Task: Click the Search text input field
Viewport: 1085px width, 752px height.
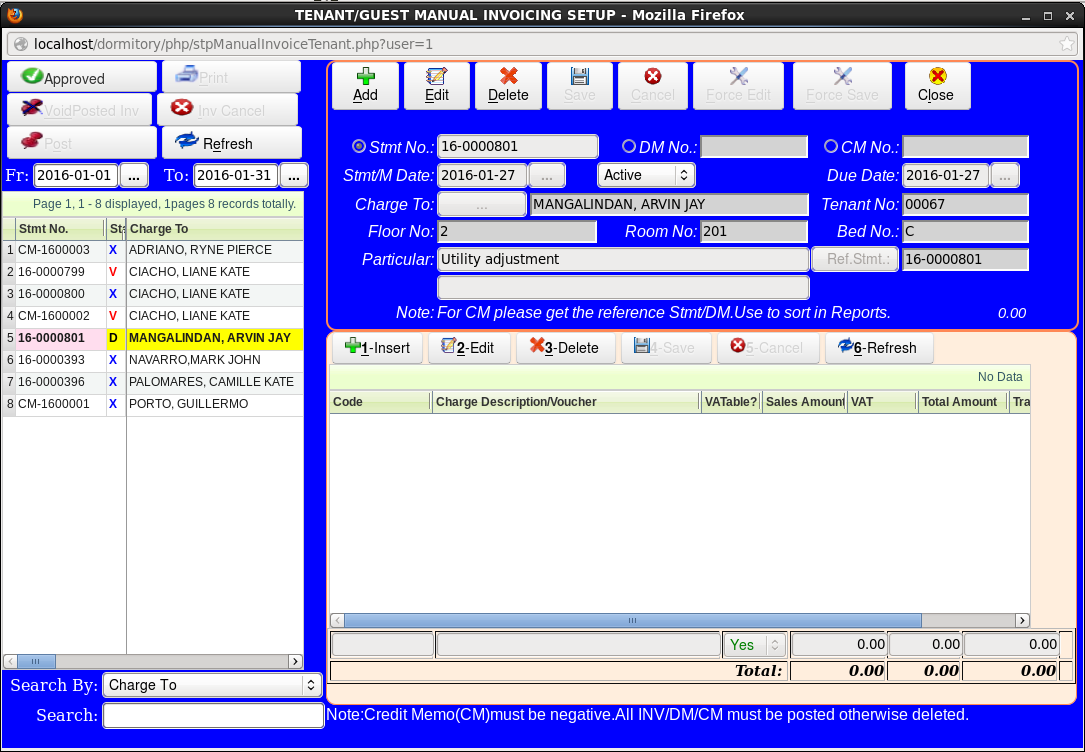Action: pos(213,716)
